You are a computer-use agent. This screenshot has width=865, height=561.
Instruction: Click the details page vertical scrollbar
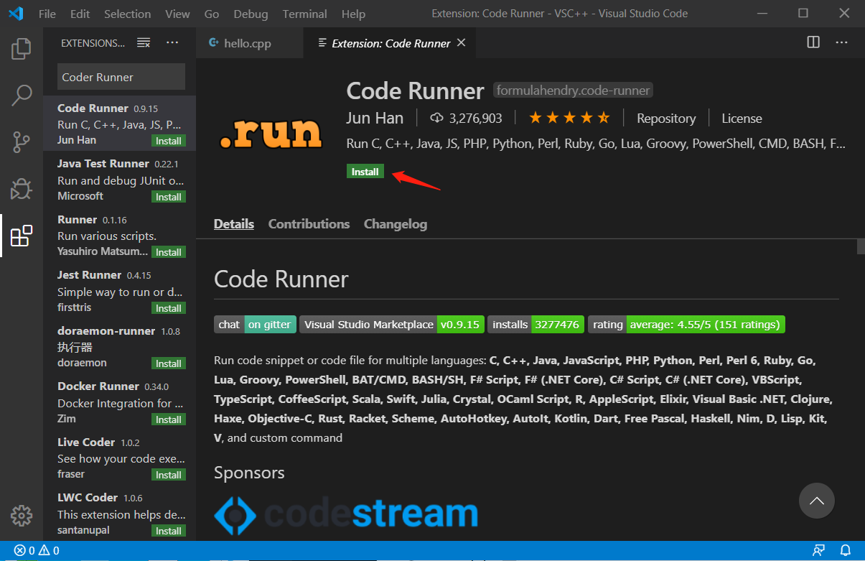pyautogui.click(x=861, y=247)
